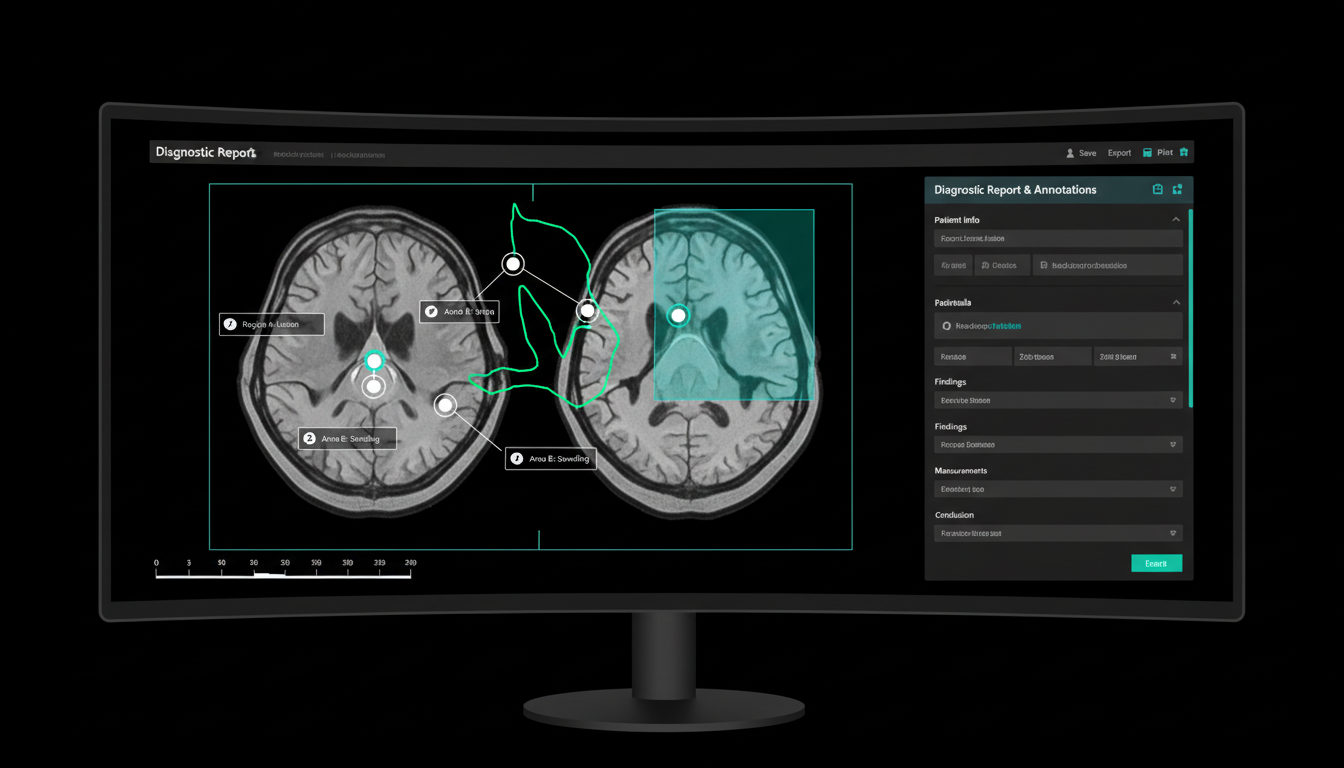Click the expand icon in the annotations panel header
Viewport: 1344px width, 768px height.
pos(1177,189)
